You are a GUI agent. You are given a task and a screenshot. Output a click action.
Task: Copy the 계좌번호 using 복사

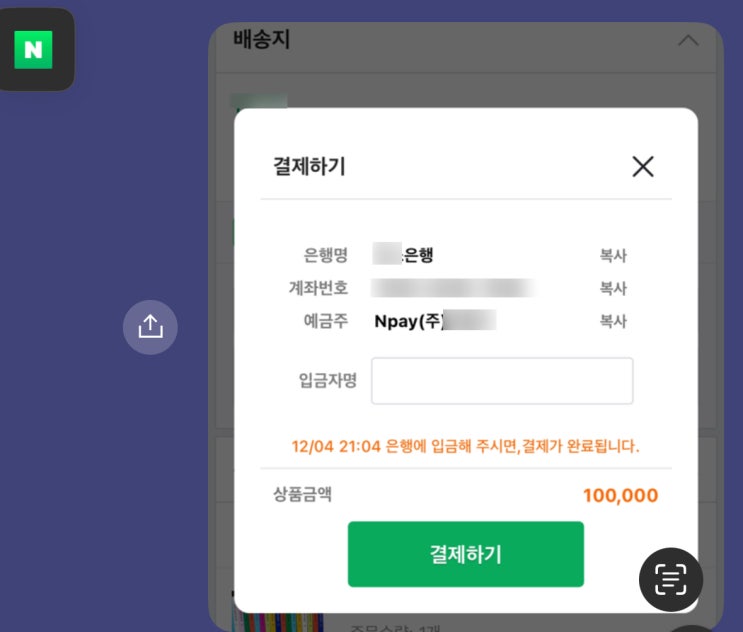[613, 289]
